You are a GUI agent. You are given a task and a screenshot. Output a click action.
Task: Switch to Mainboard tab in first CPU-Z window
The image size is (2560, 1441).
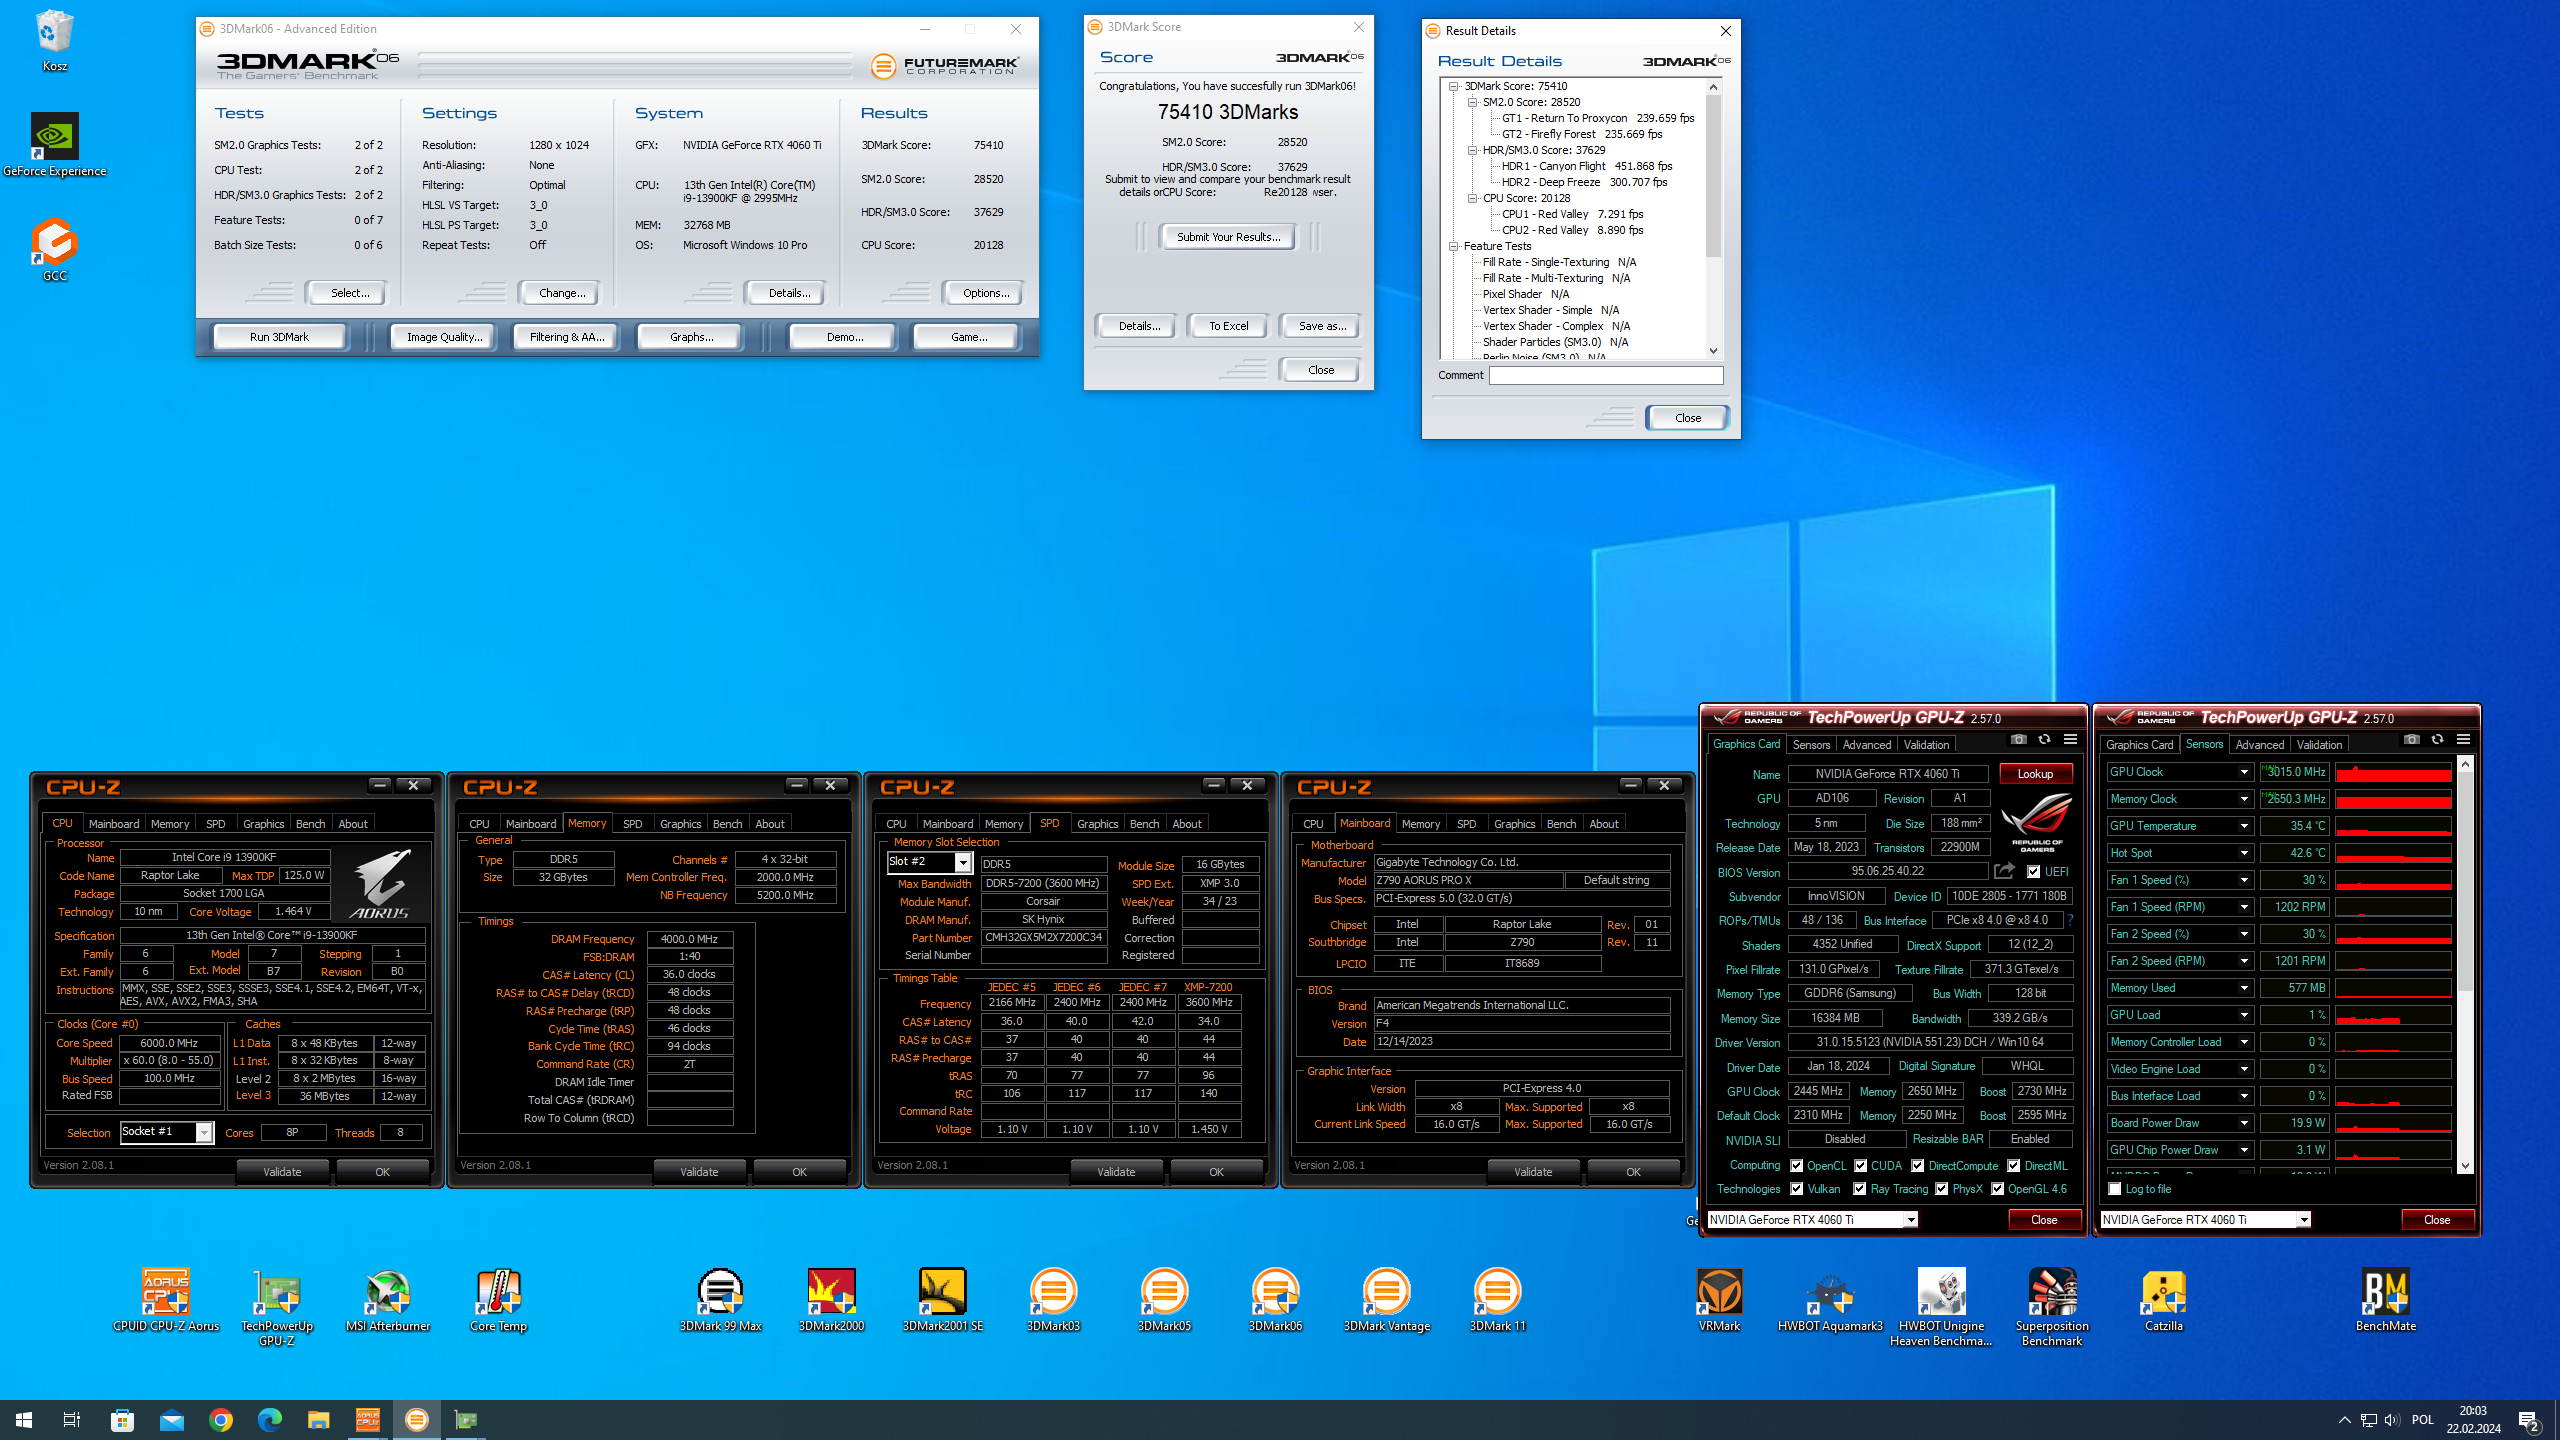(x=114, y=824)
